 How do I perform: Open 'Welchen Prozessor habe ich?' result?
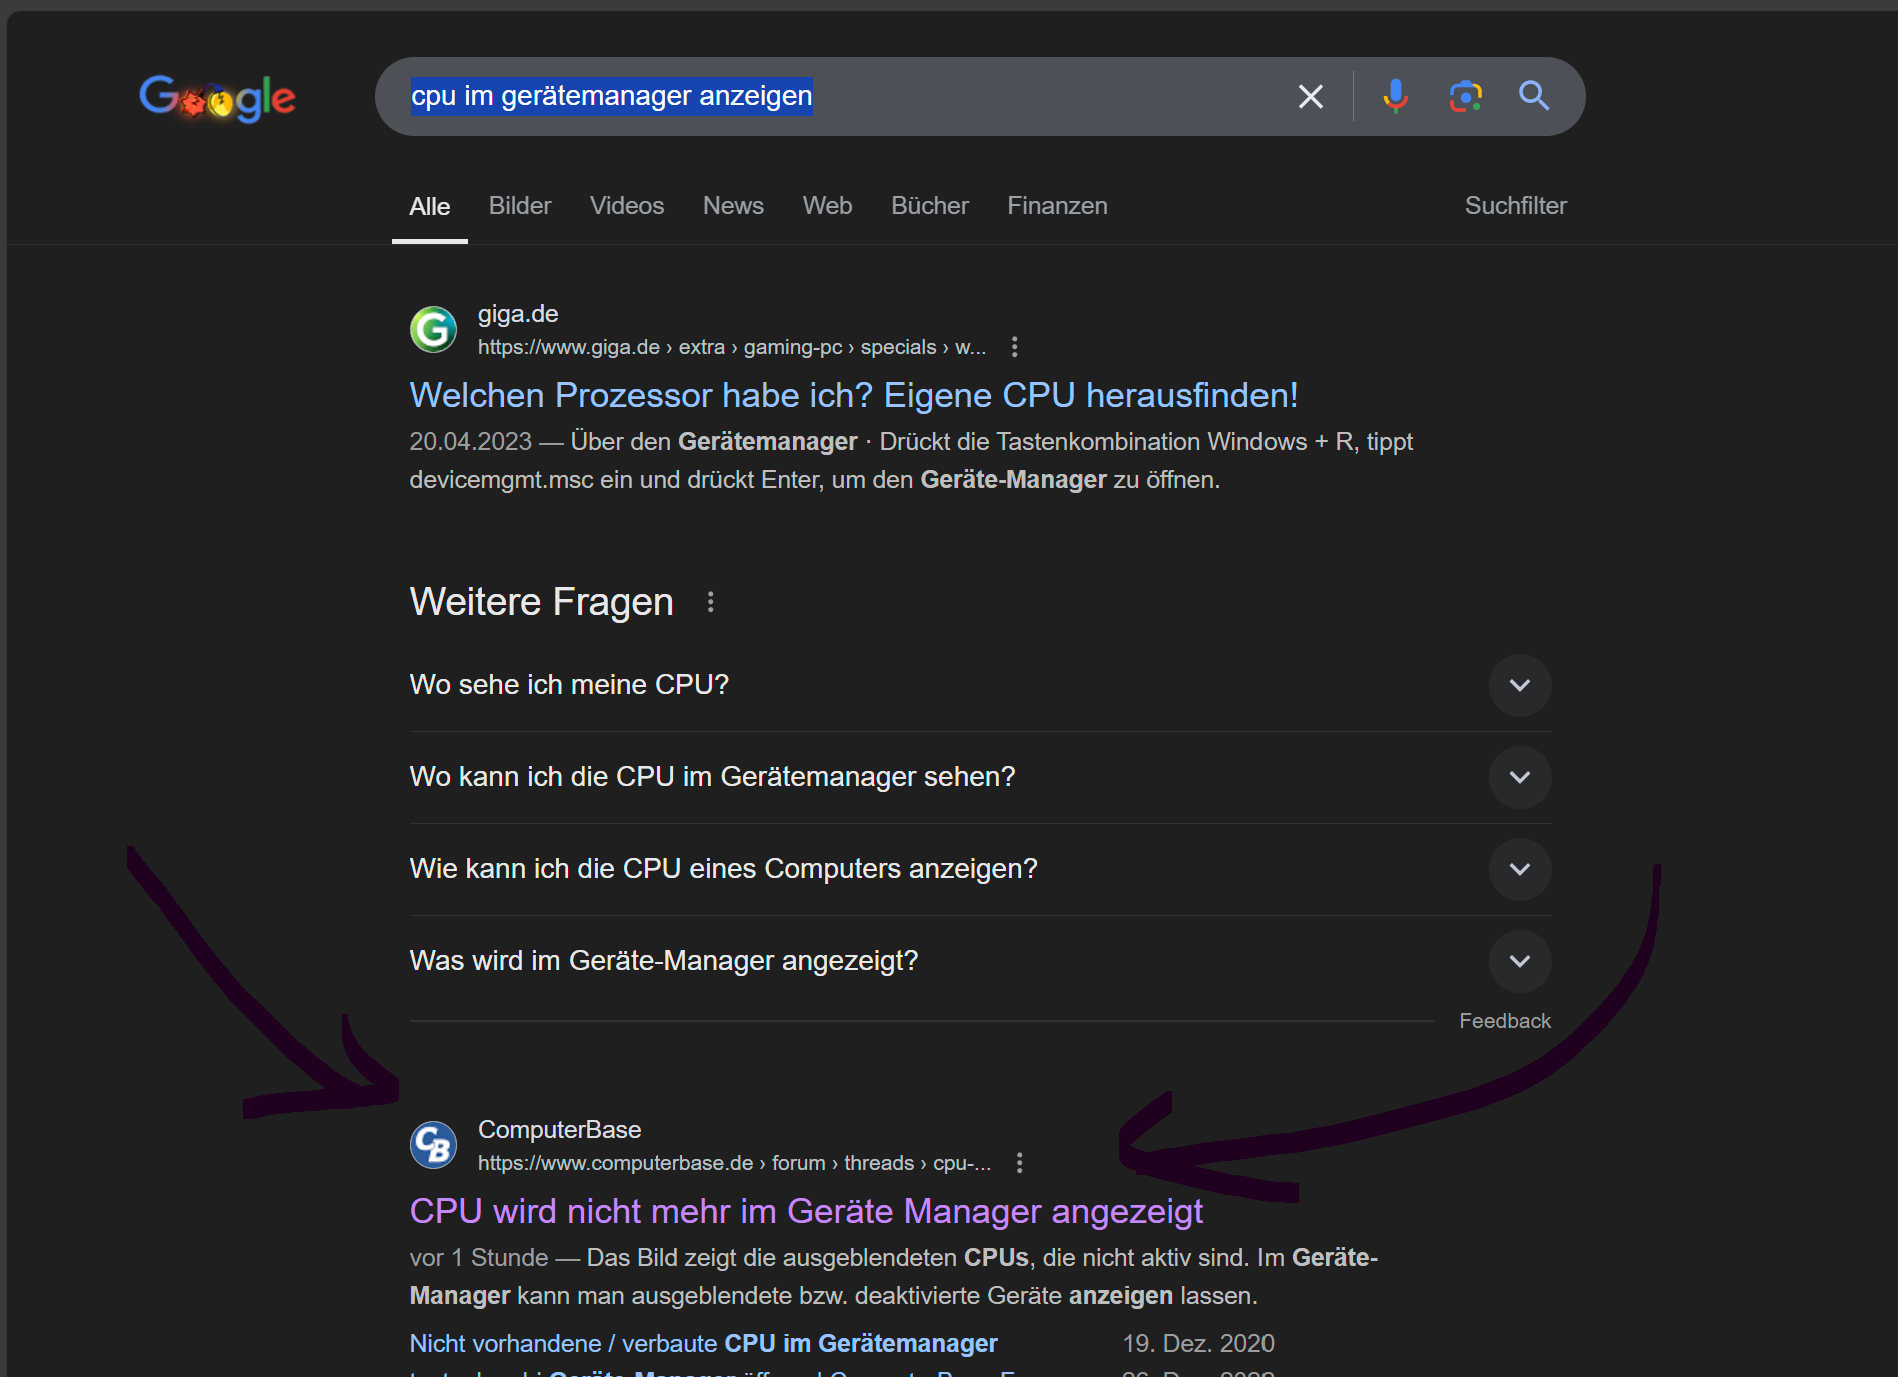[854, 395]
